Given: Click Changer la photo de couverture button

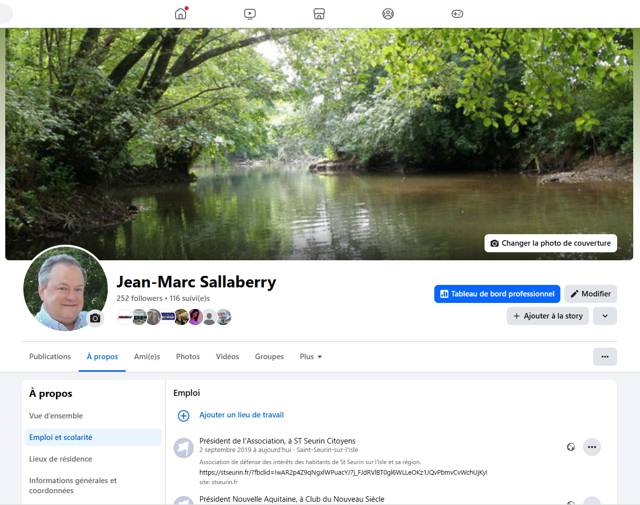Looking at the screenshot, I should tap(551, 243).
